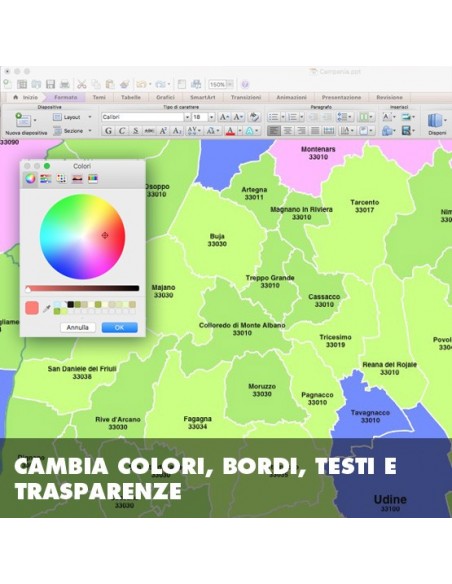Center text in Paragrafo group
The width and height of the screenshot is (452, 584).
[287, 131]
